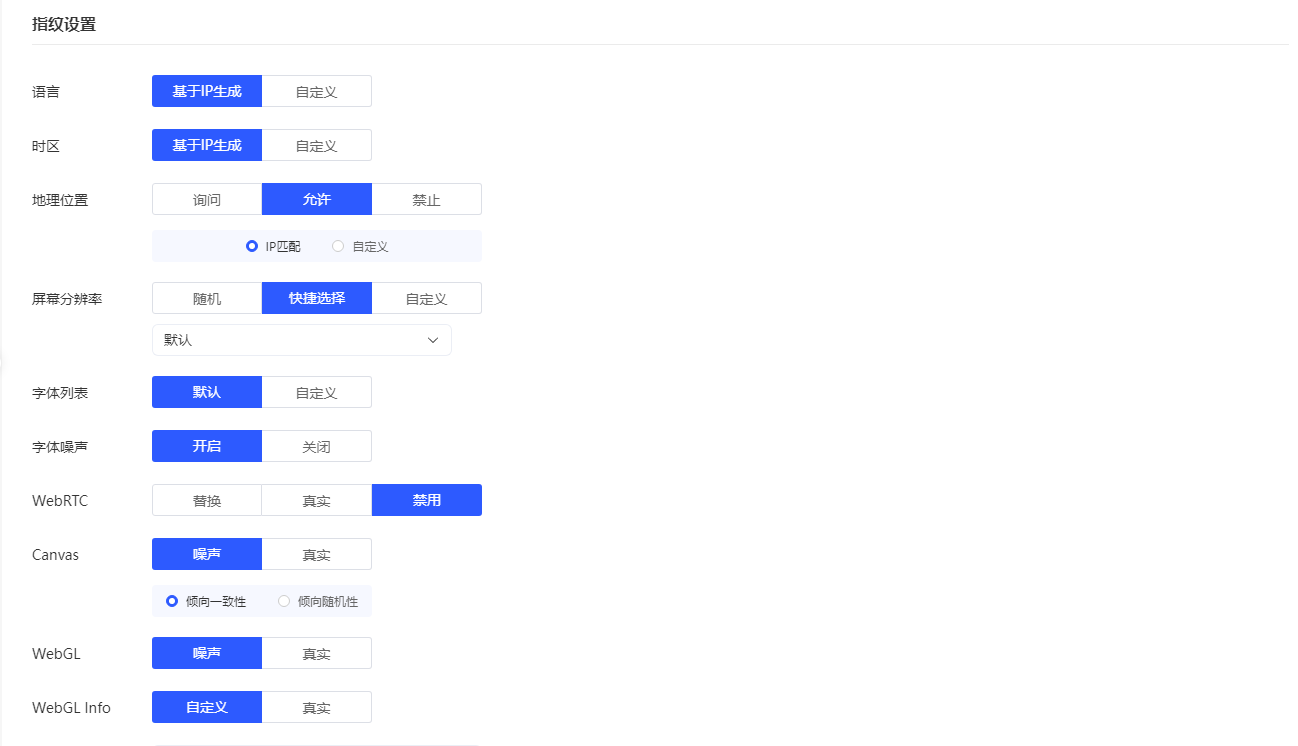This screenshot has width=1298, height=746.
Task: Open the 默认 resolution dropdown
Action: [301, 339]
